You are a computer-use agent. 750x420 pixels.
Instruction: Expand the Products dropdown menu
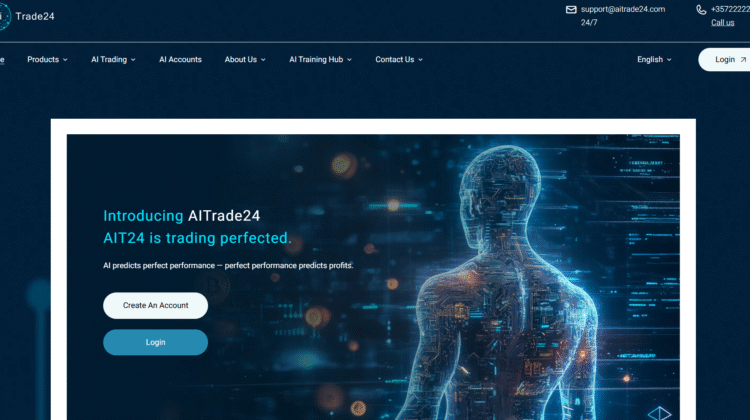click(x=47, y=60)
